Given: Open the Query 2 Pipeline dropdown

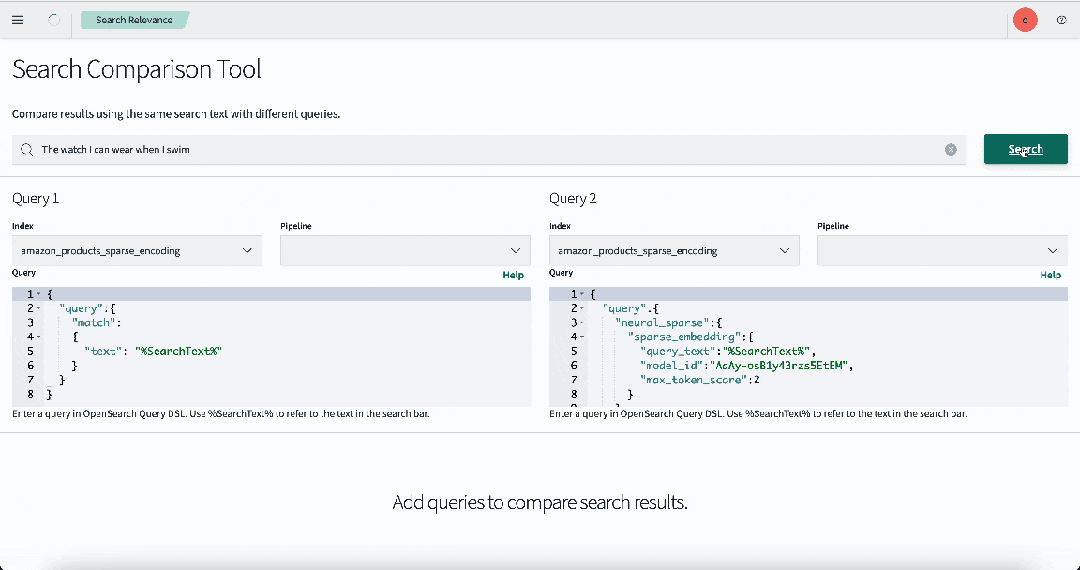Looking at the screenshot, I should click(942, 251).
